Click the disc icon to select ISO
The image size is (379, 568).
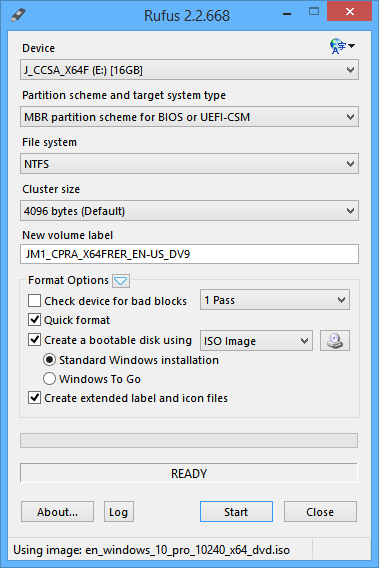(335, 341)
